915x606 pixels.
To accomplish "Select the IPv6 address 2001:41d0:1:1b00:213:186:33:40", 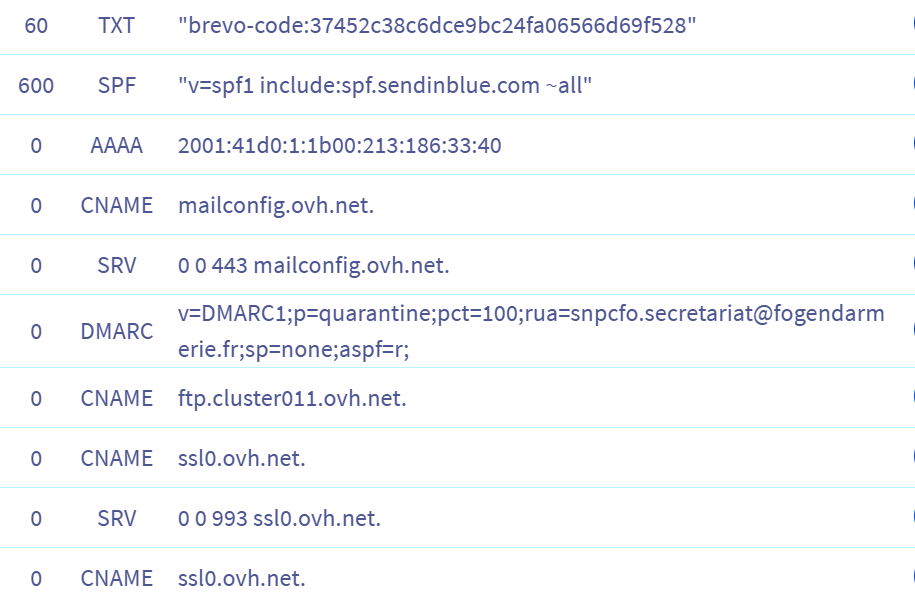I will [339, 146].
